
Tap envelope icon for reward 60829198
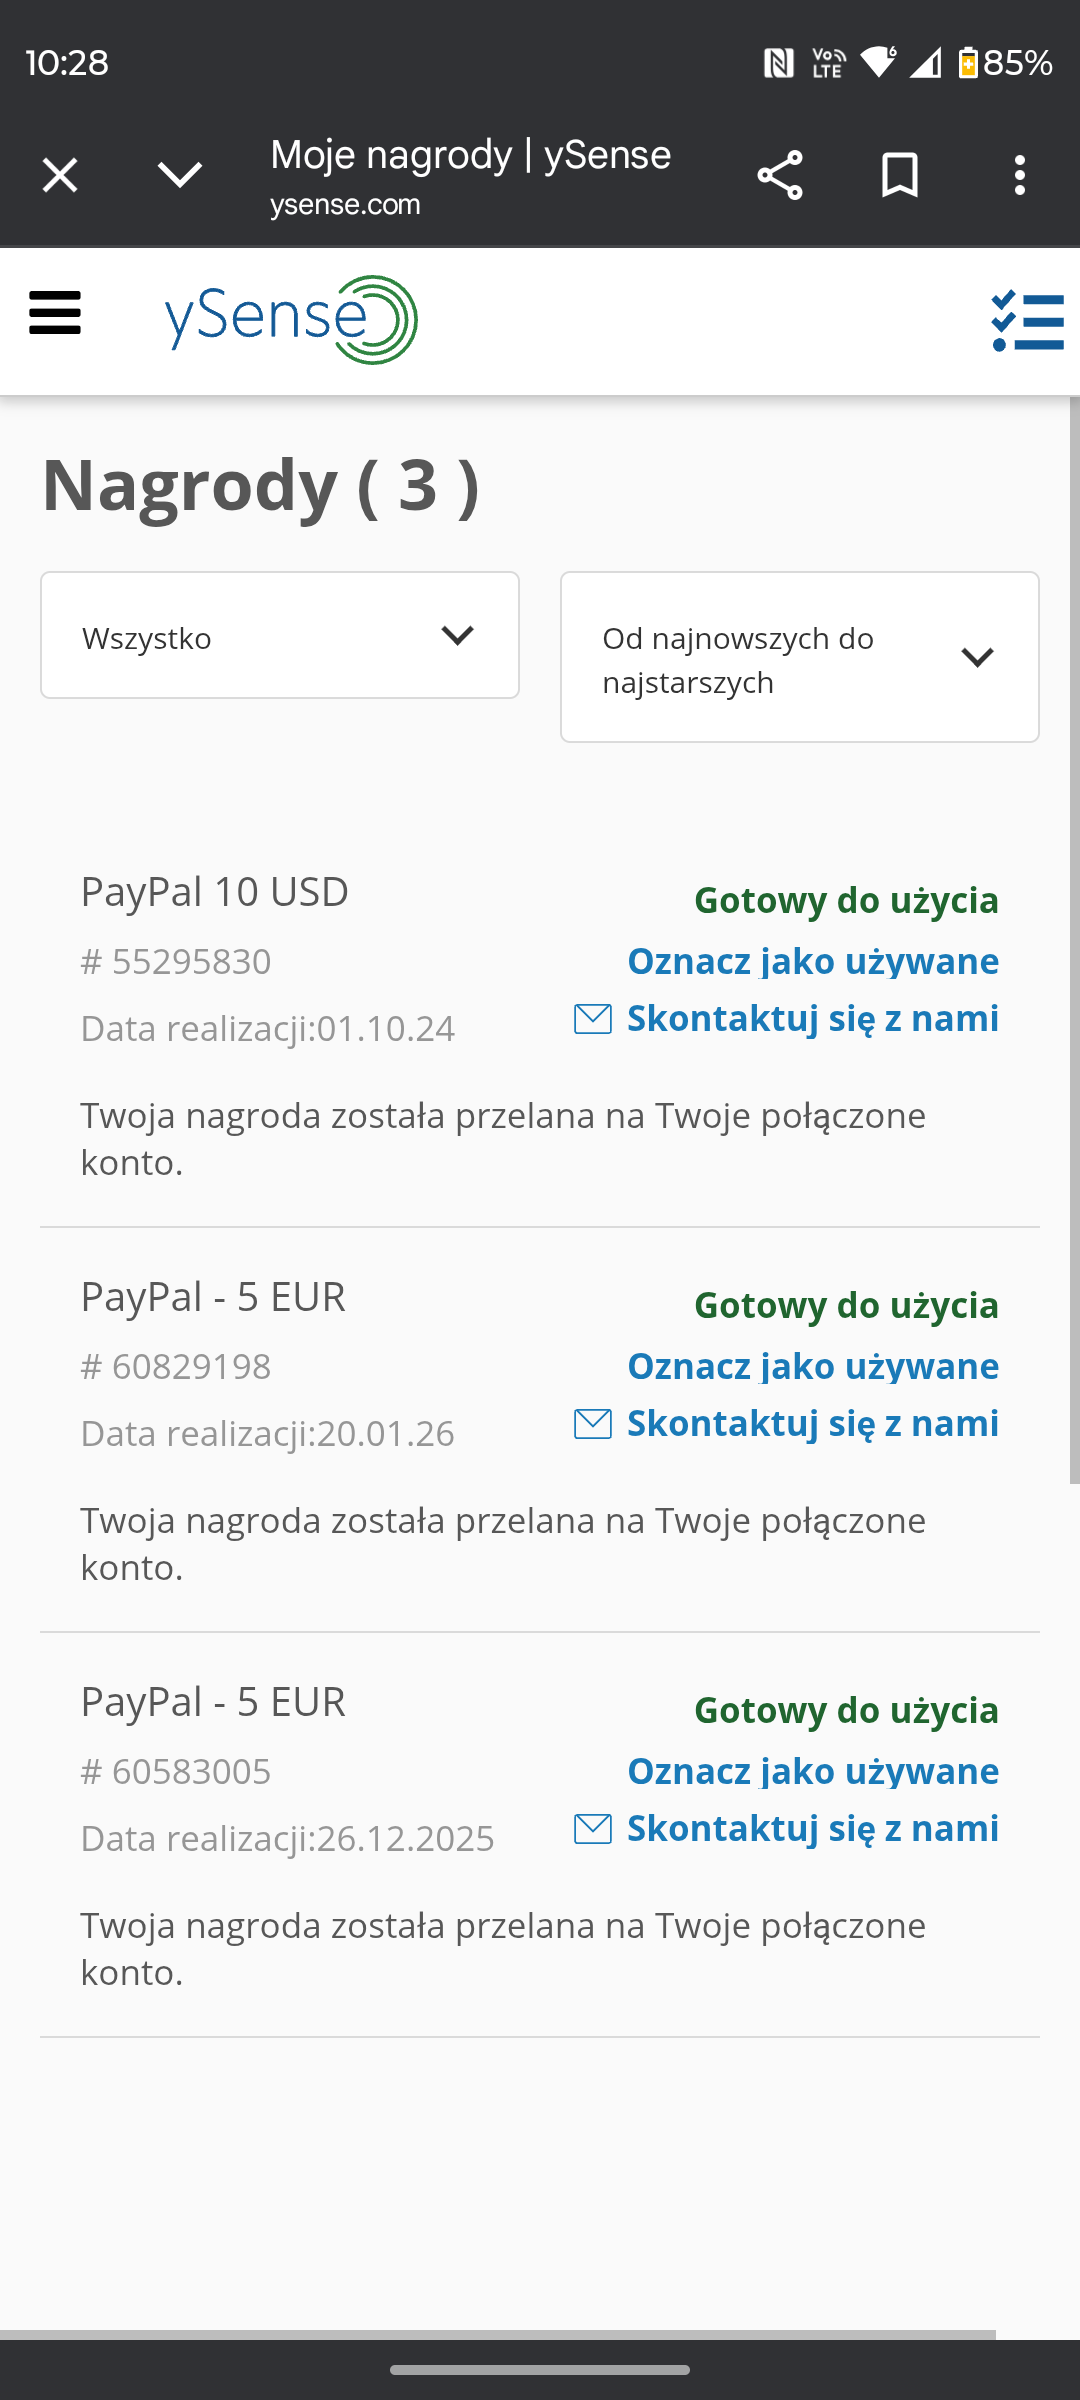(x=593, y=1424)
